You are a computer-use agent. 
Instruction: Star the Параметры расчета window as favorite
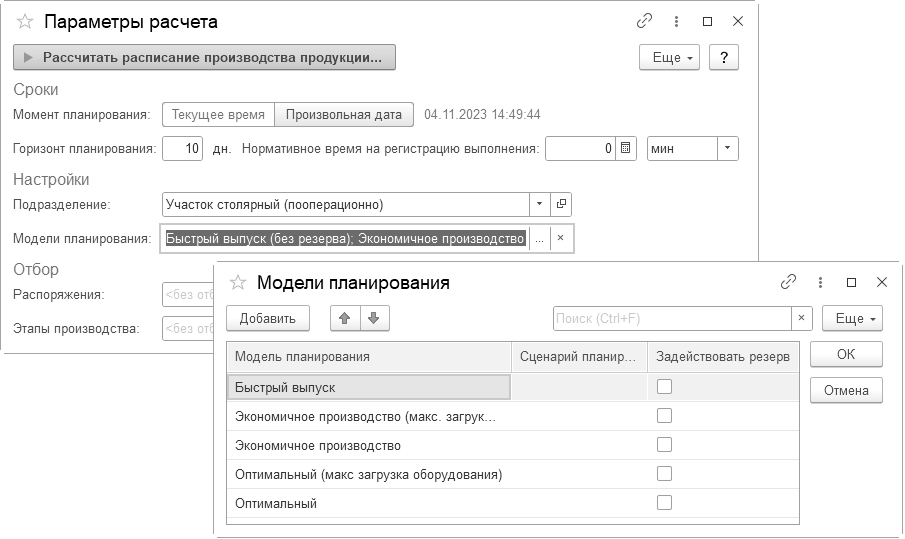click(x=25, y=21)
